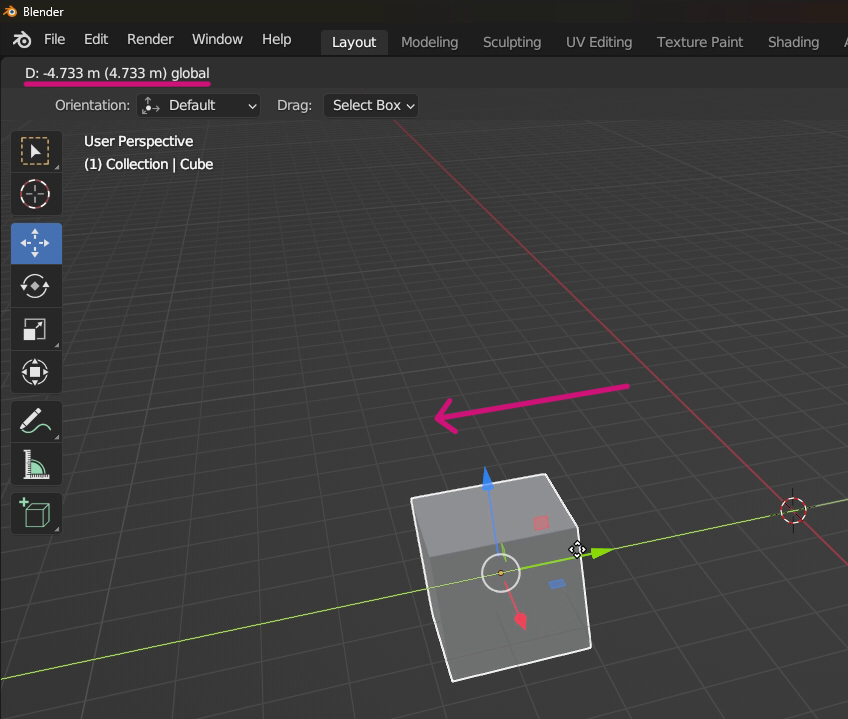Open the Edit menu

point(96,39)
